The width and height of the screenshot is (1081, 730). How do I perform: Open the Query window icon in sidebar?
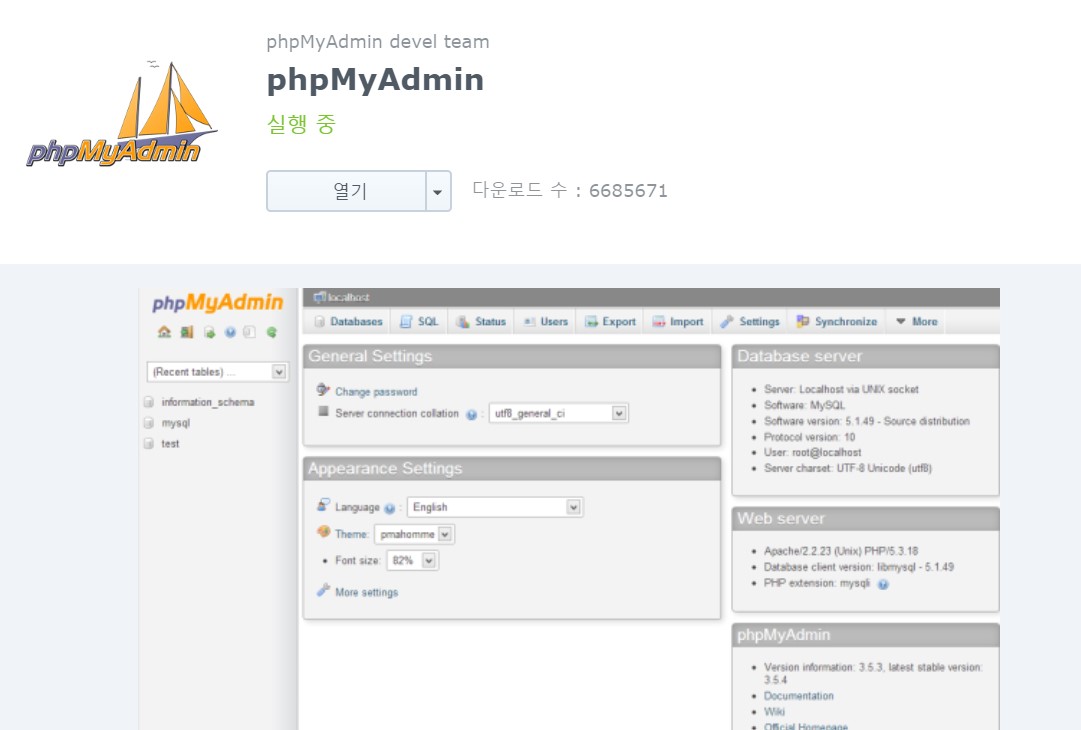pyautogui.click(x=209, y=332)
